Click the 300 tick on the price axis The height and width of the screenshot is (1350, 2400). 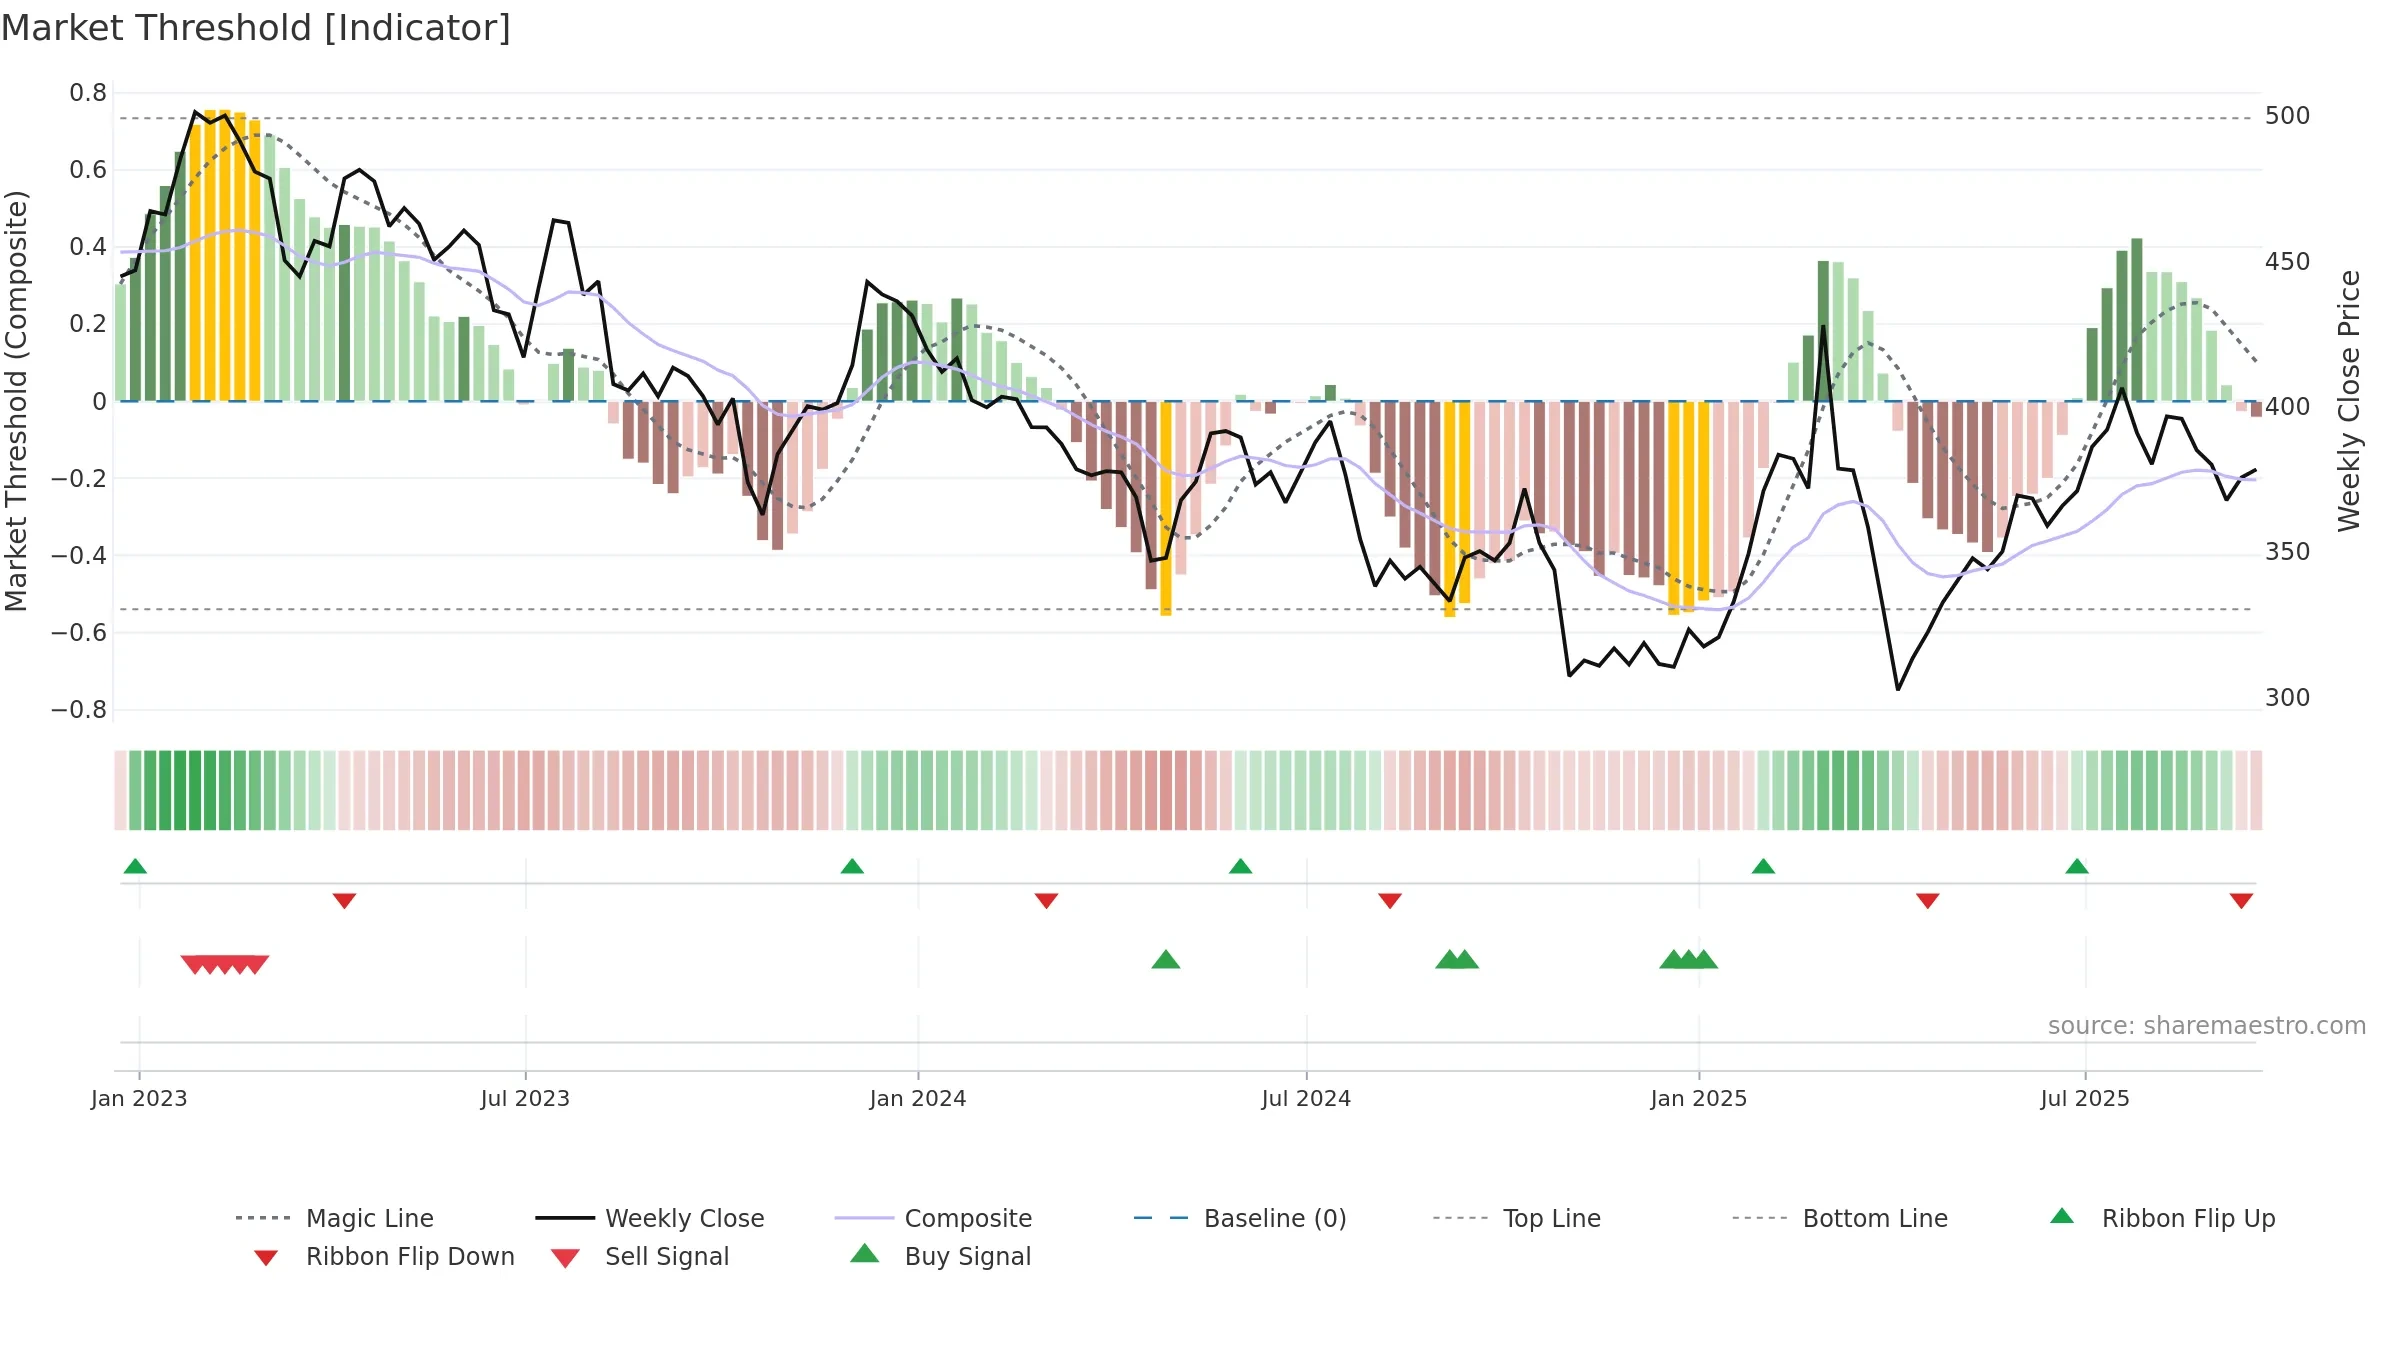pyautogui.click(x=2288, y=698)
